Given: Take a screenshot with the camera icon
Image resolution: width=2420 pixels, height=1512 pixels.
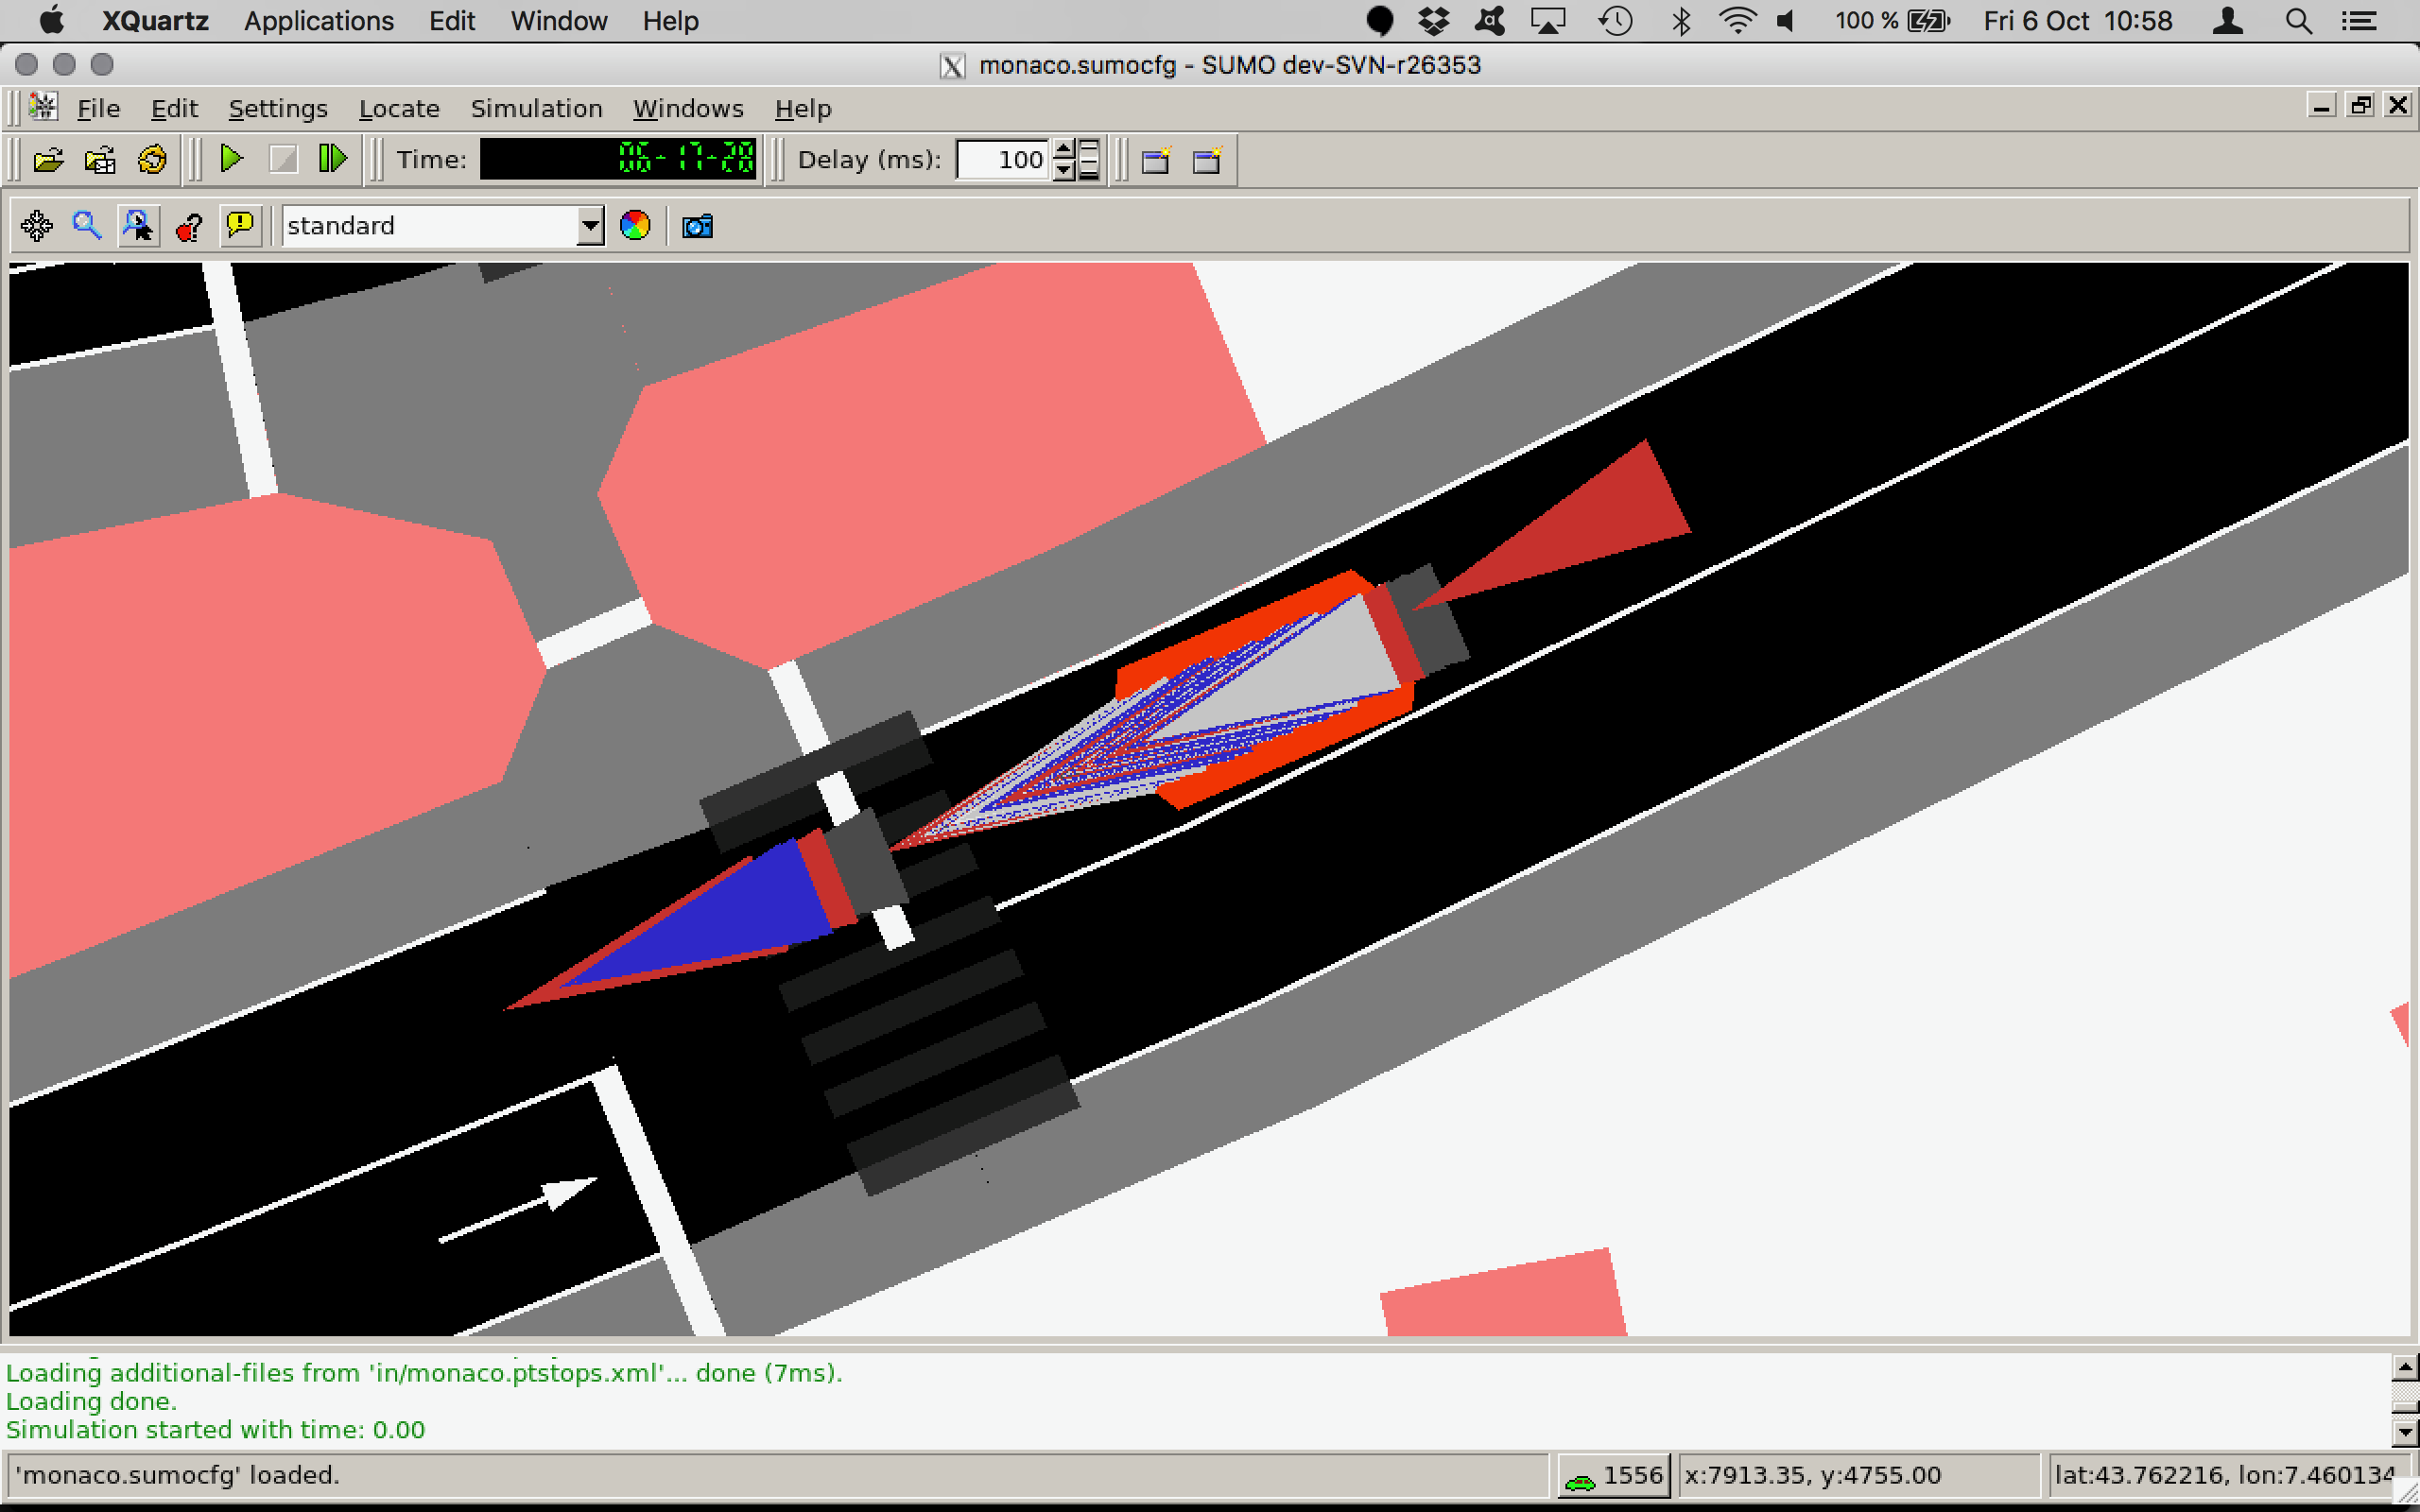Looking at the screenshot, I should [x=697, y=226].
